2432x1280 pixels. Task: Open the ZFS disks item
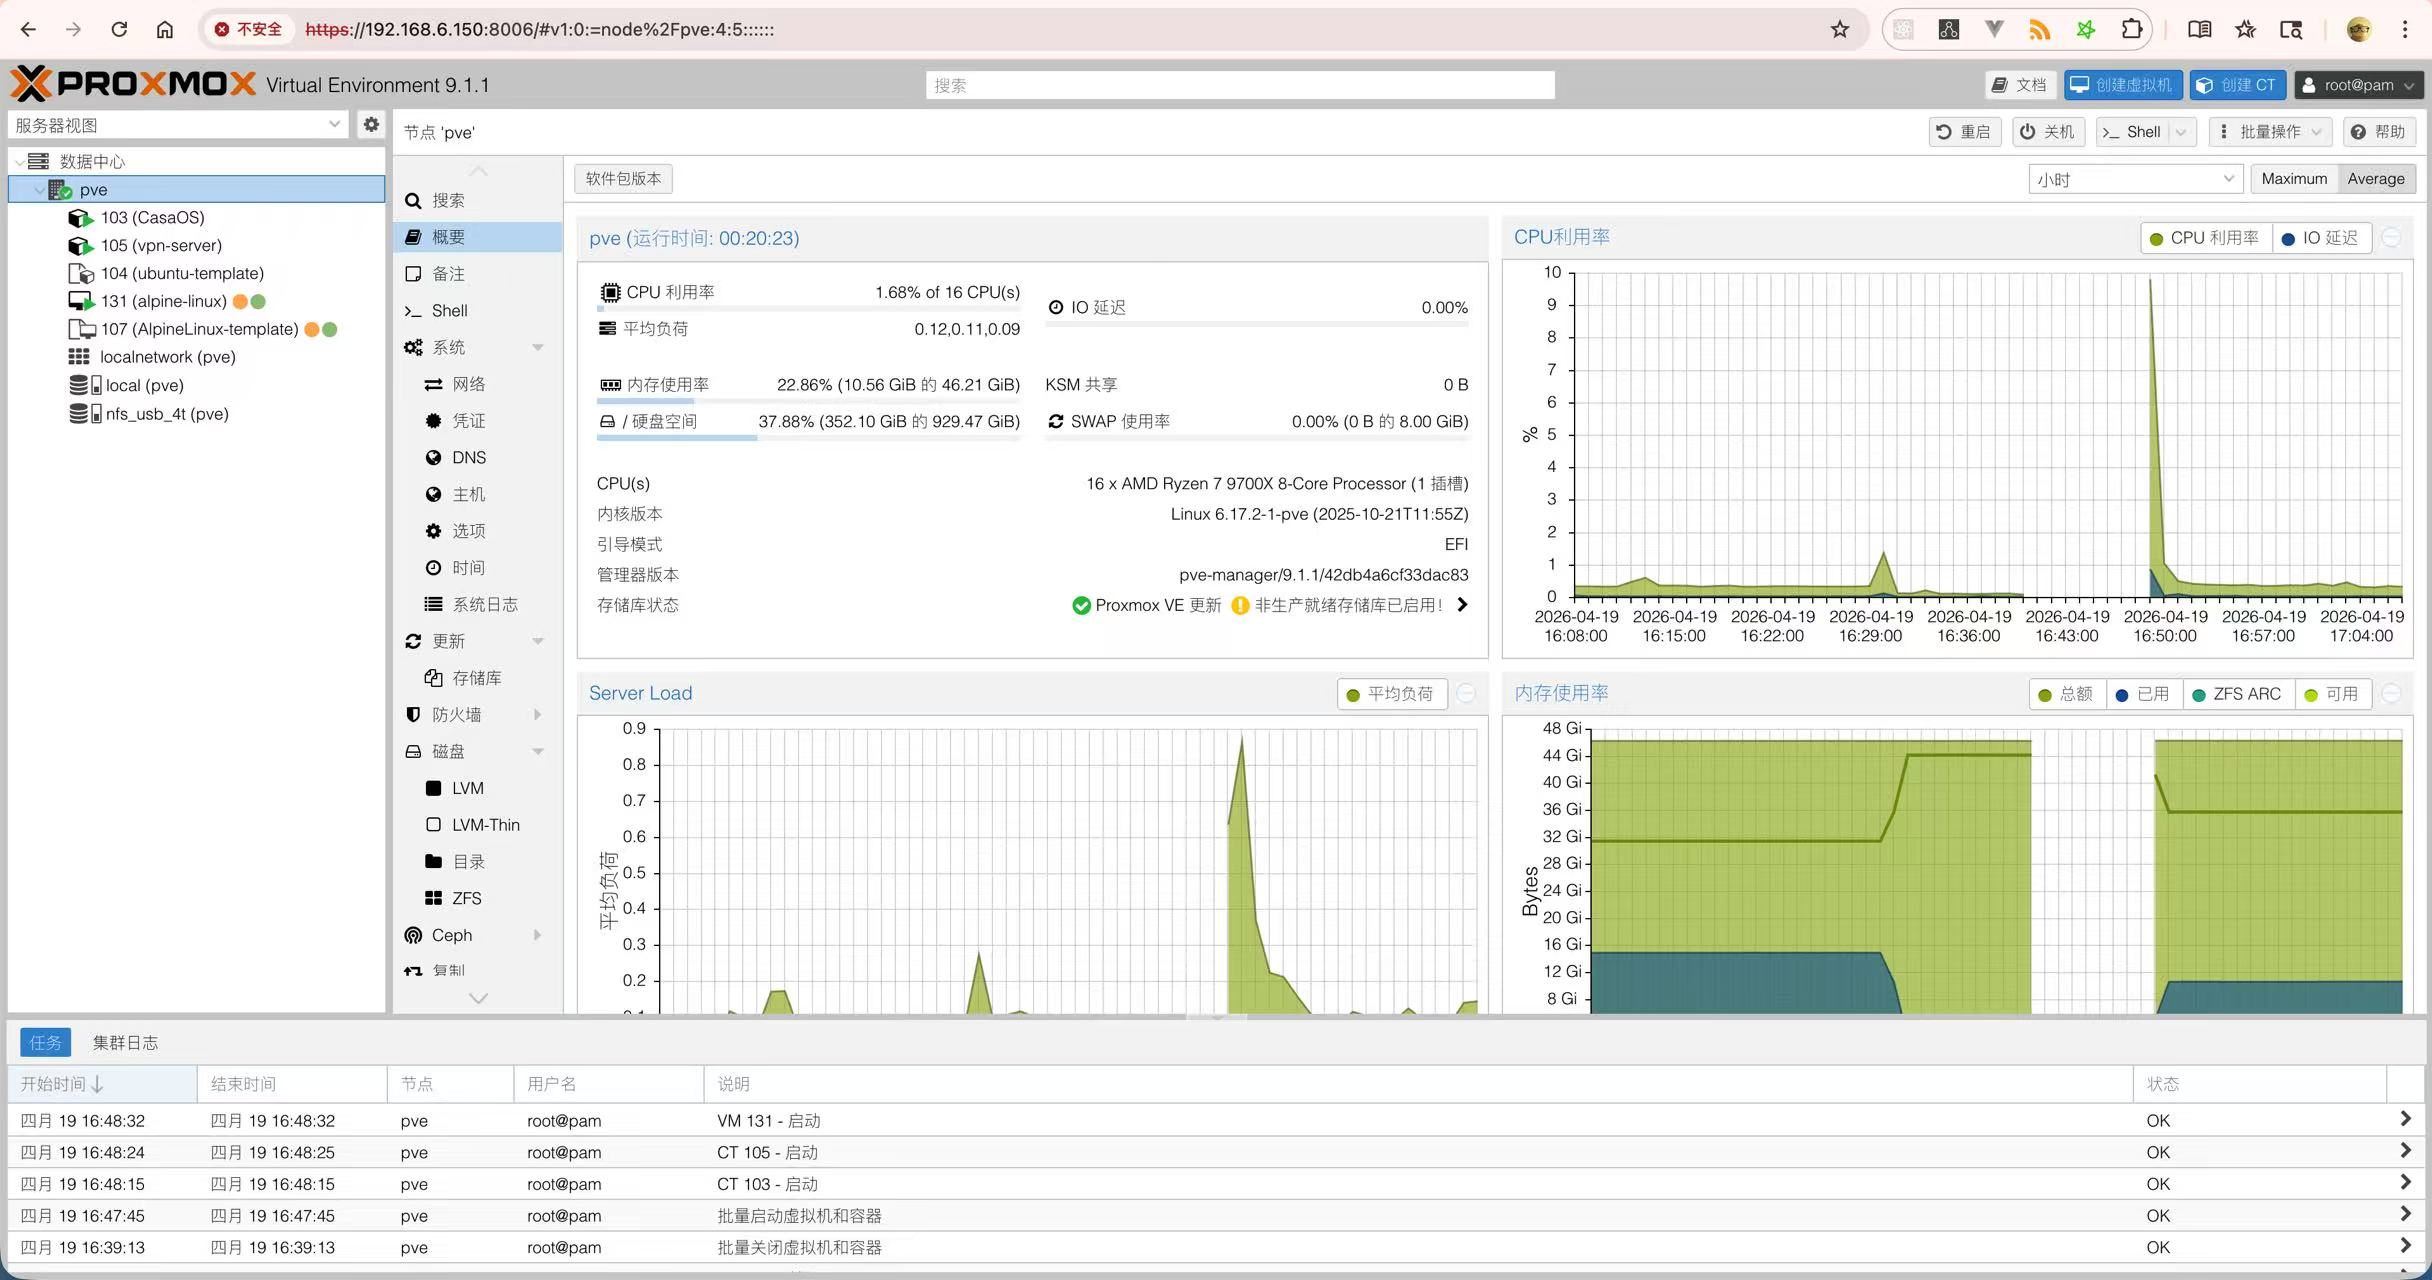pos(466,898)
